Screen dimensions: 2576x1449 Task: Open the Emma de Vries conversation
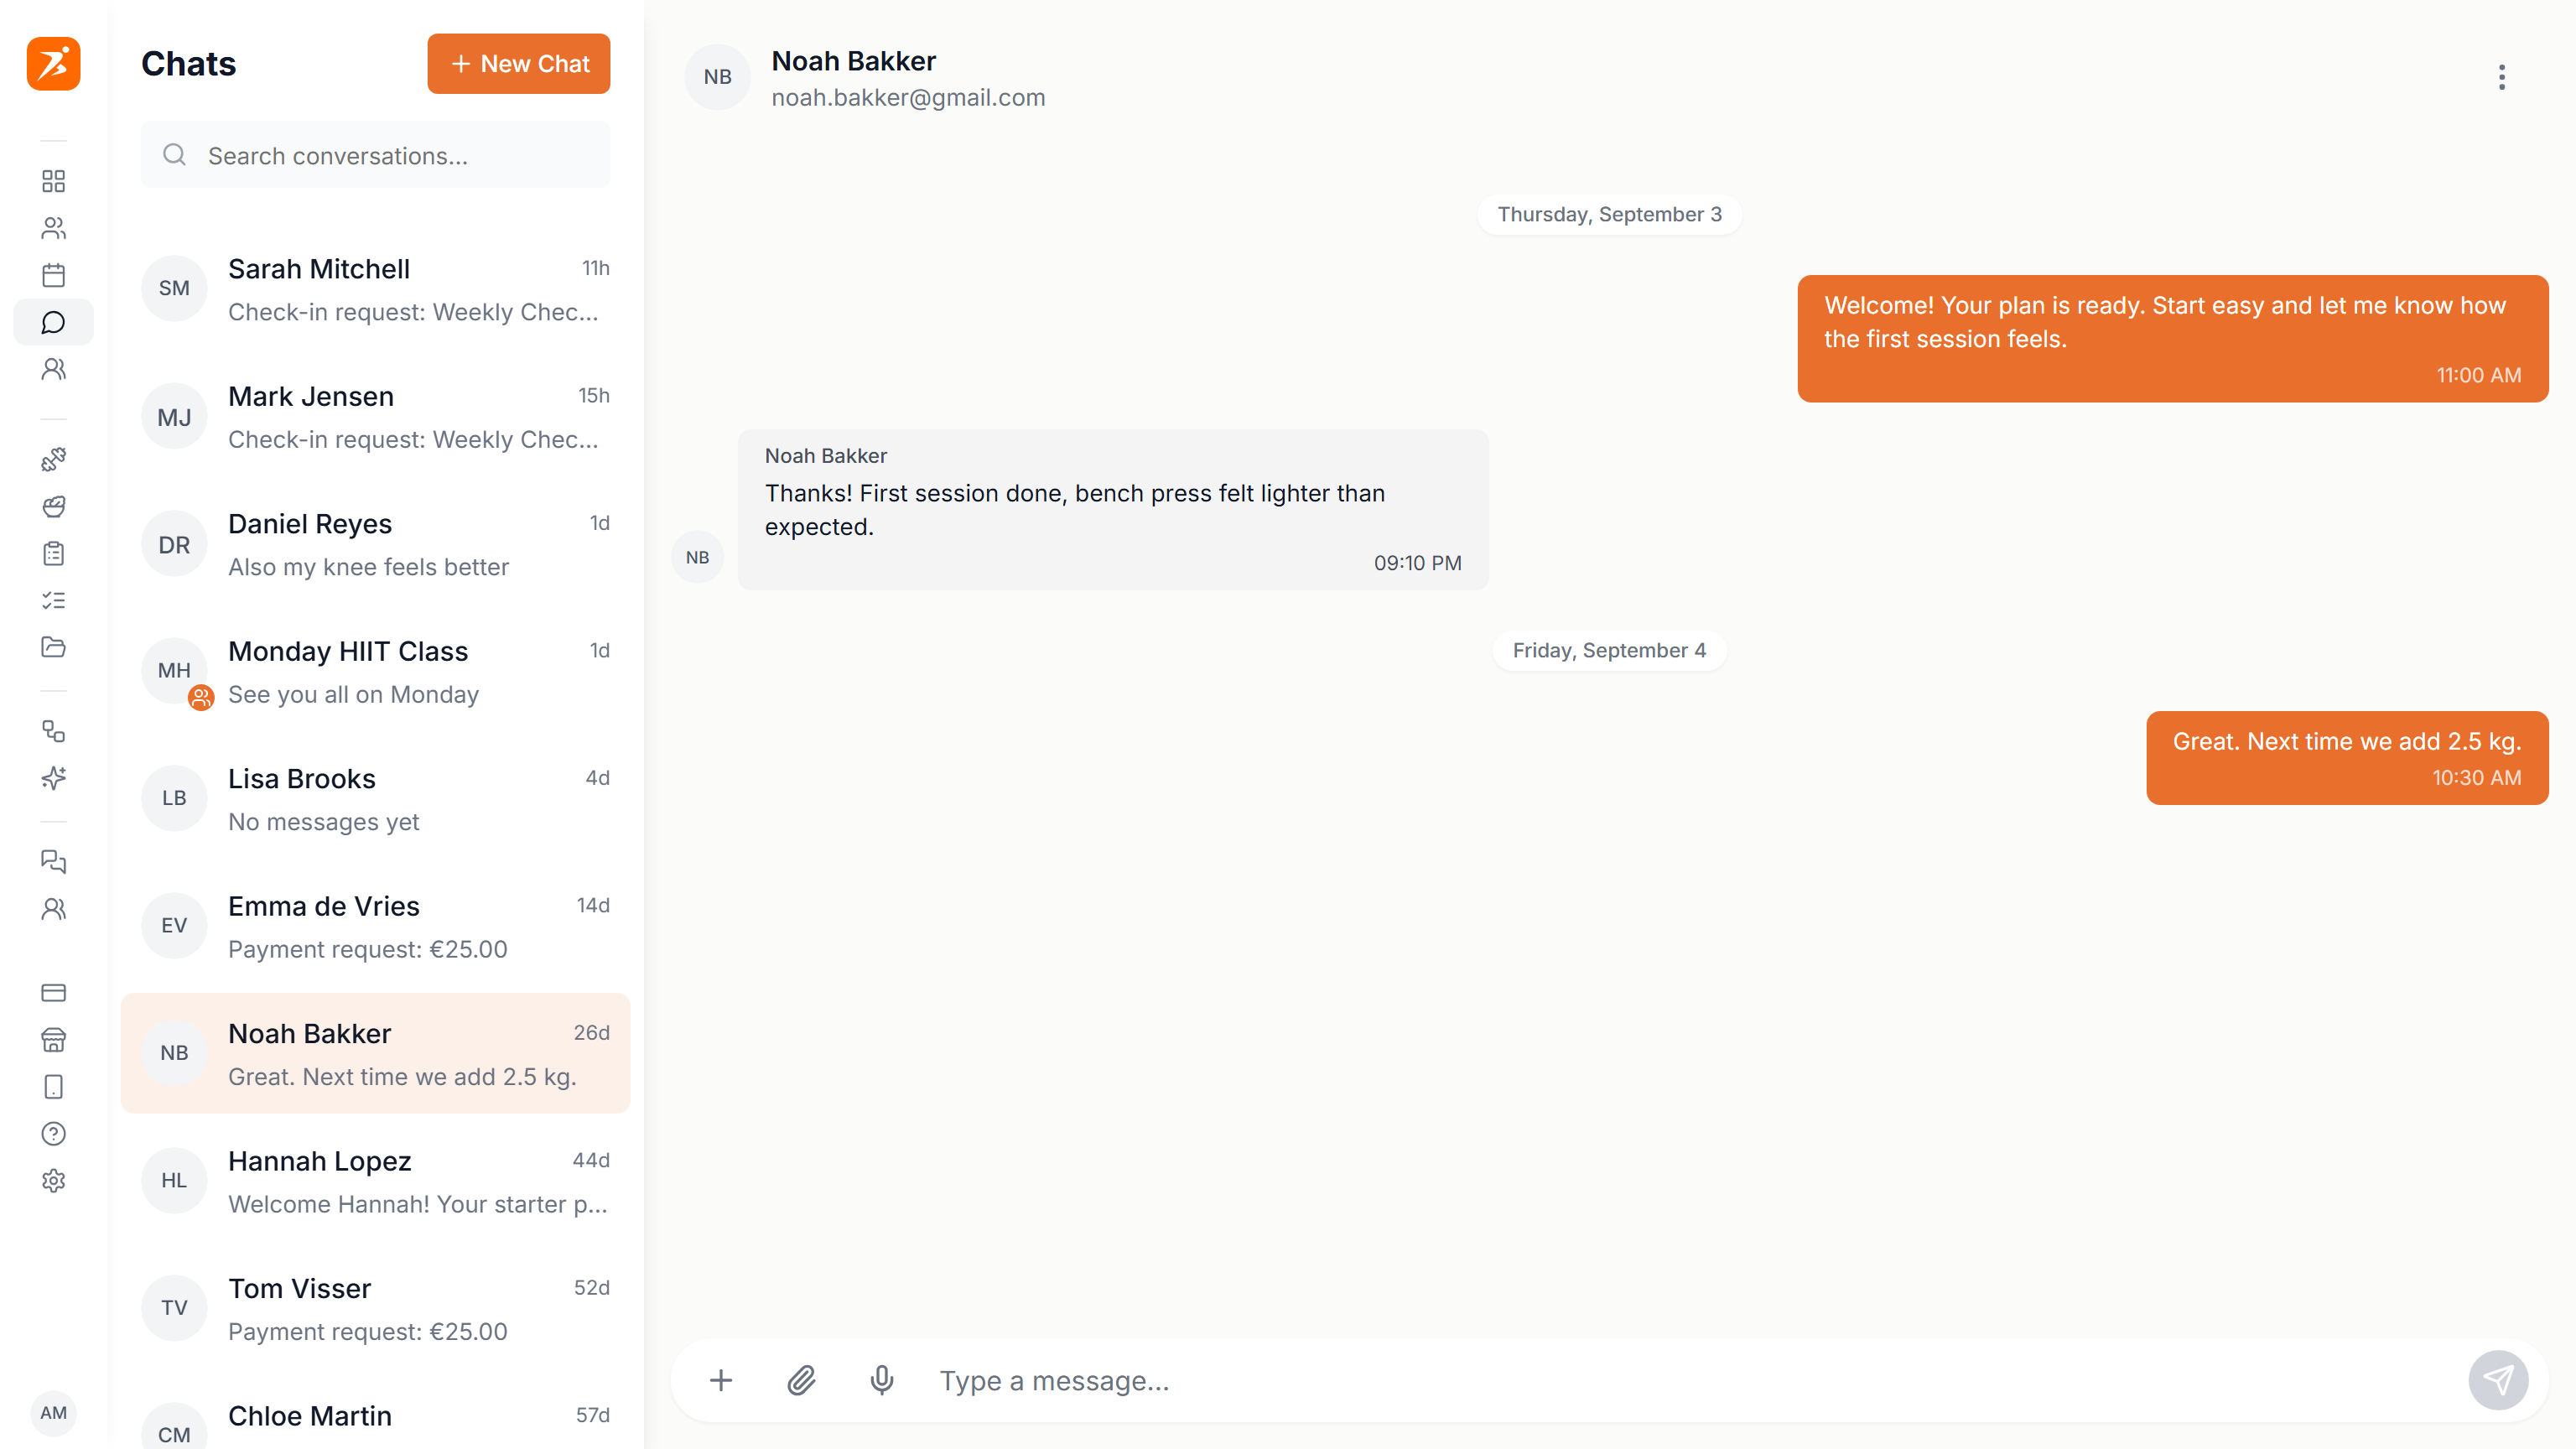click(x=375, y=926)
